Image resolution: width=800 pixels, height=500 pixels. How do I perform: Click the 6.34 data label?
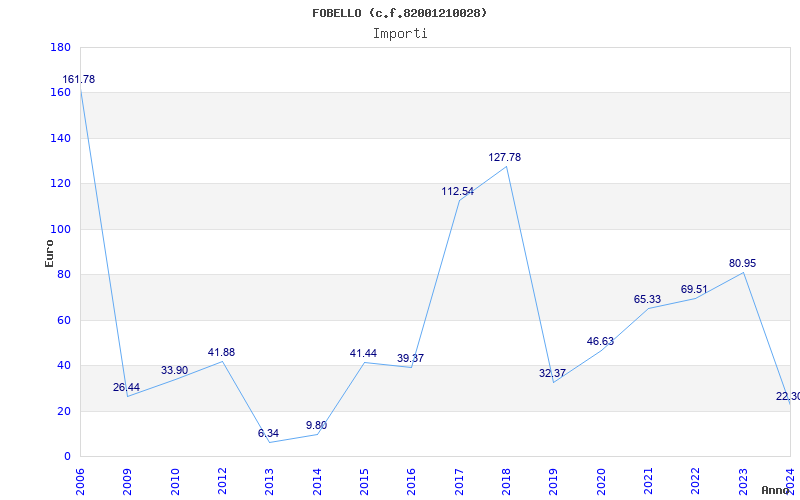click(x=268, y=434)
